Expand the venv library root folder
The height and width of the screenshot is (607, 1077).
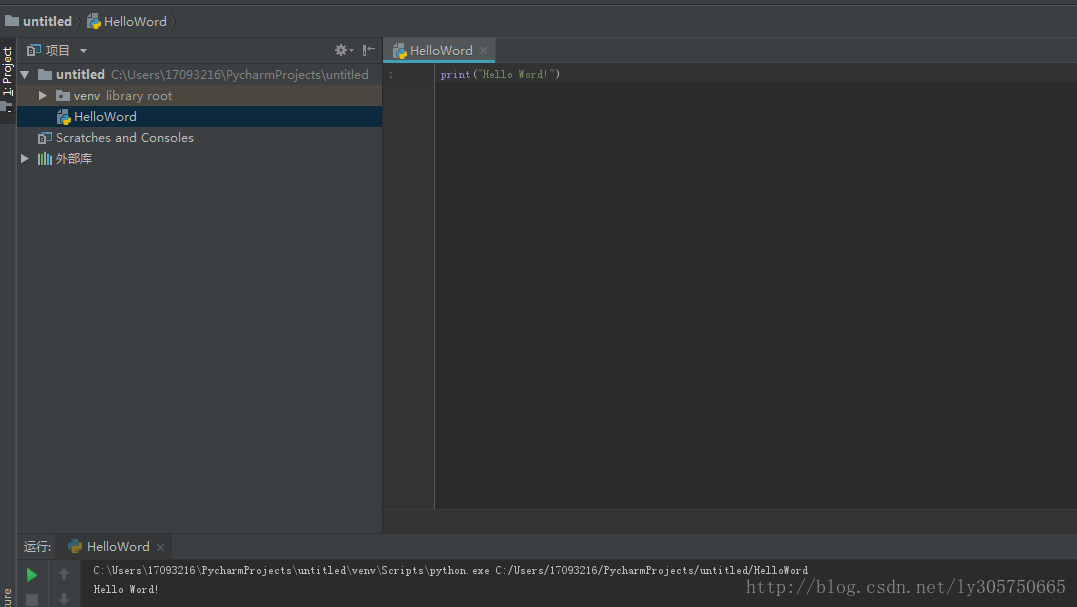43,96
